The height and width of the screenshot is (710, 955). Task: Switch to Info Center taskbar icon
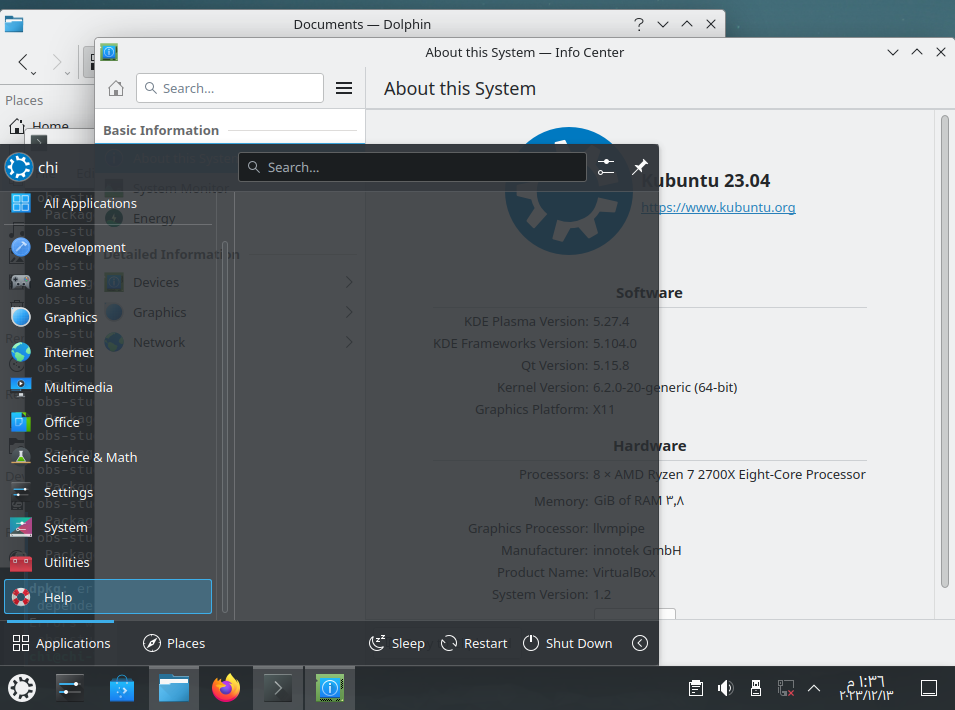pyautogui.click(x=329, y=688)
